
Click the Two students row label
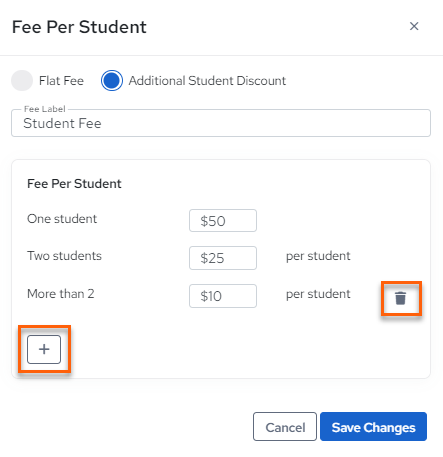tap(64, 256)
